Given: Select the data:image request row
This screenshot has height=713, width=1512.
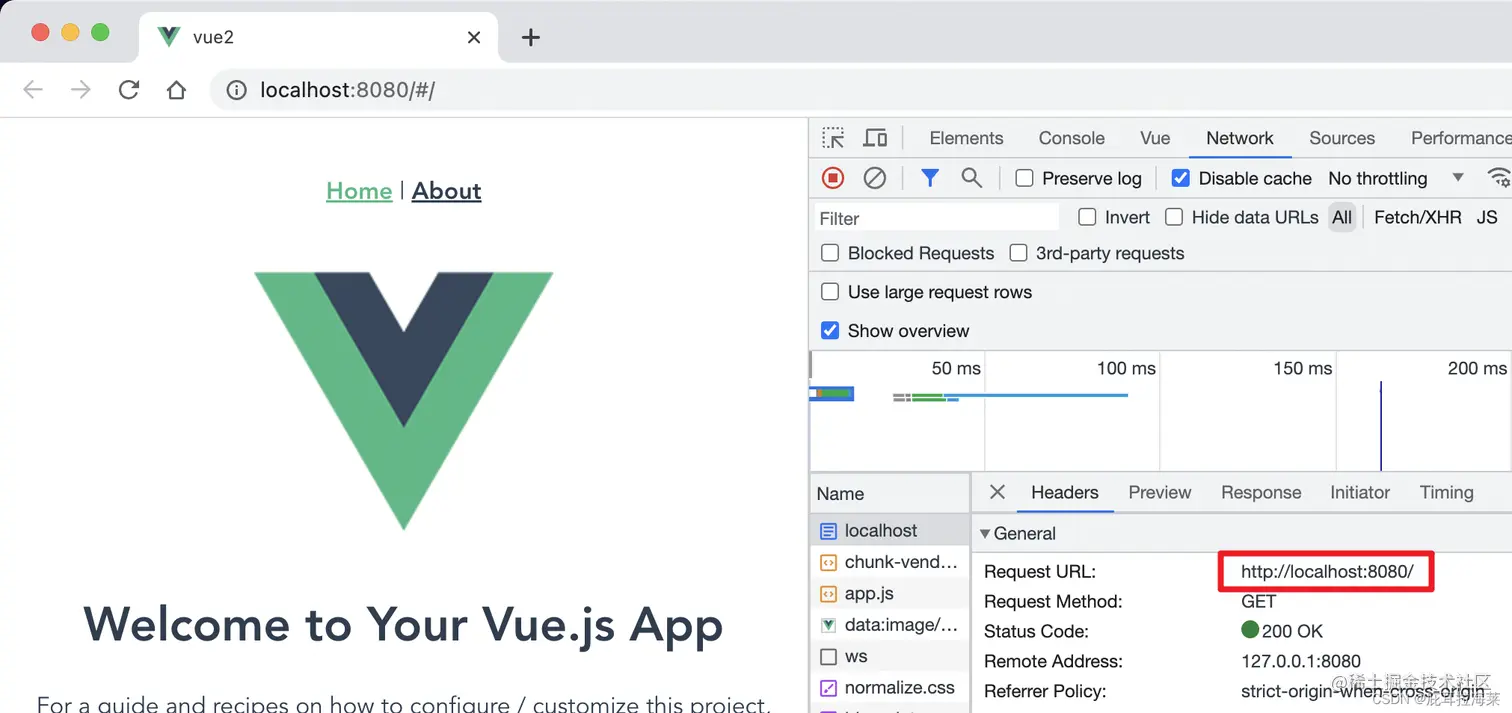Looking at the screenshot, I should pyautogui.click(x=890, y=625).
